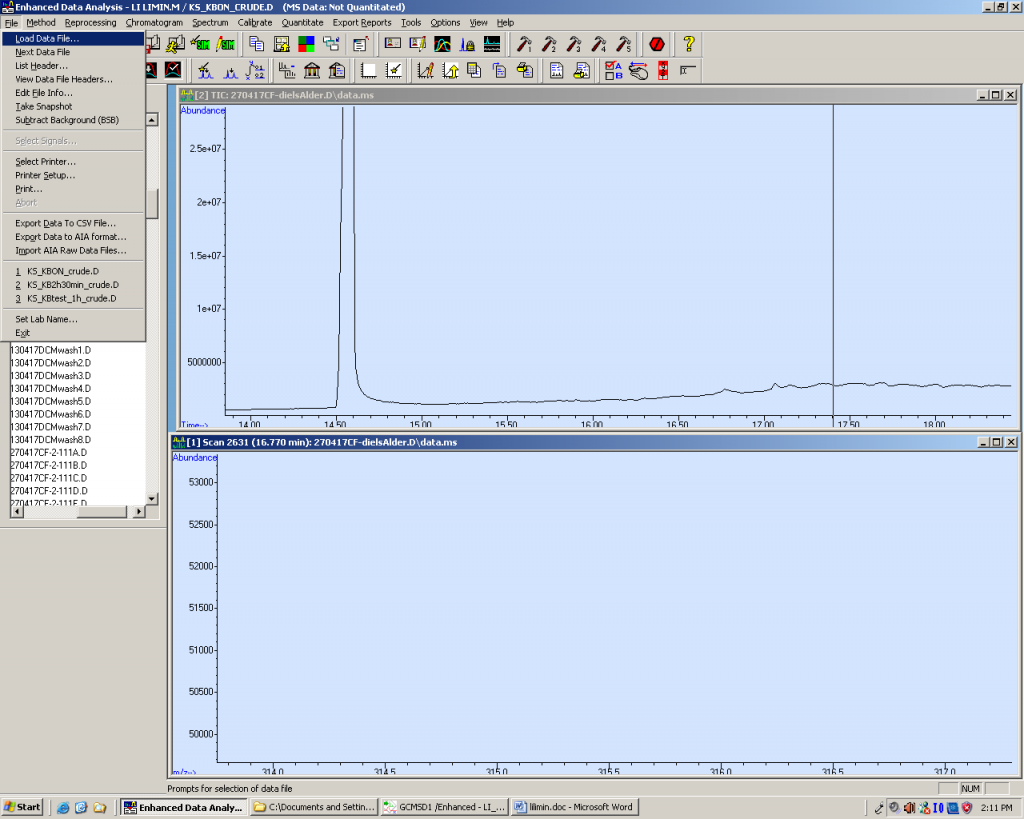1024x819 pixels.
Task: Click file list scroll down arrow
Action: click(x=152, y=498)
